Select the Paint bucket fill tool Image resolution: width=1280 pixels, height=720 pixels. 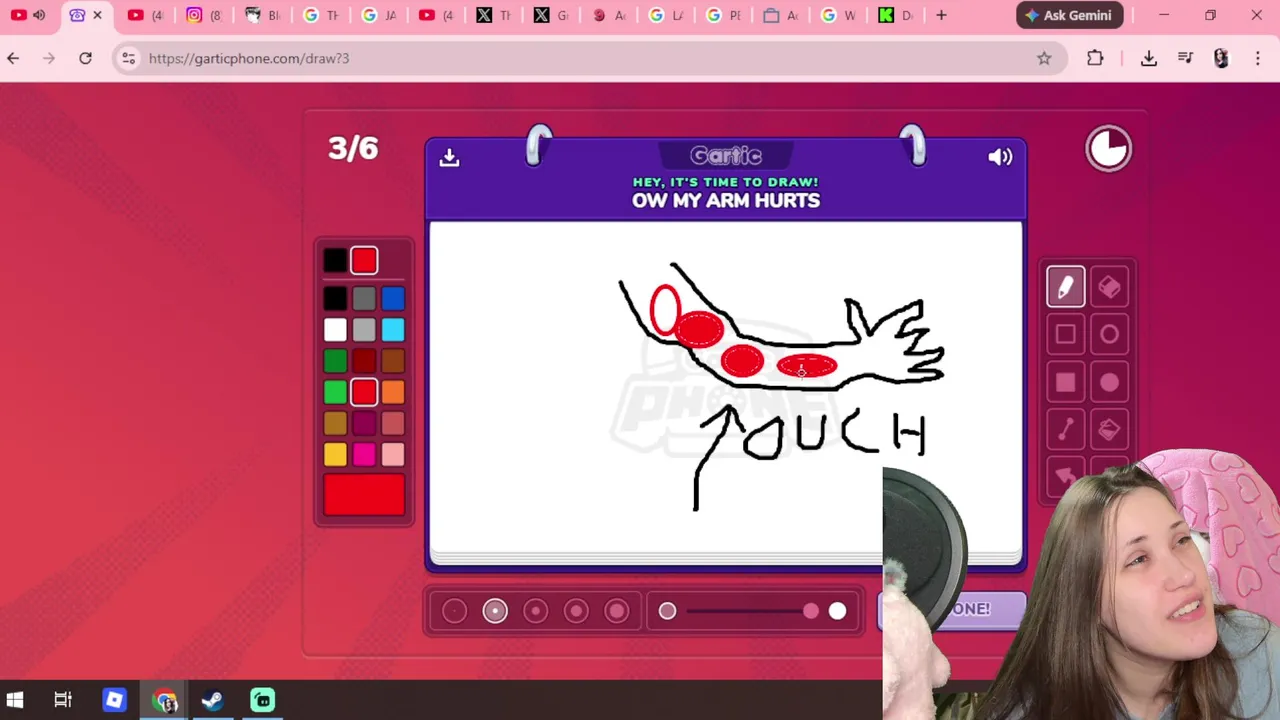point(1109,430)
